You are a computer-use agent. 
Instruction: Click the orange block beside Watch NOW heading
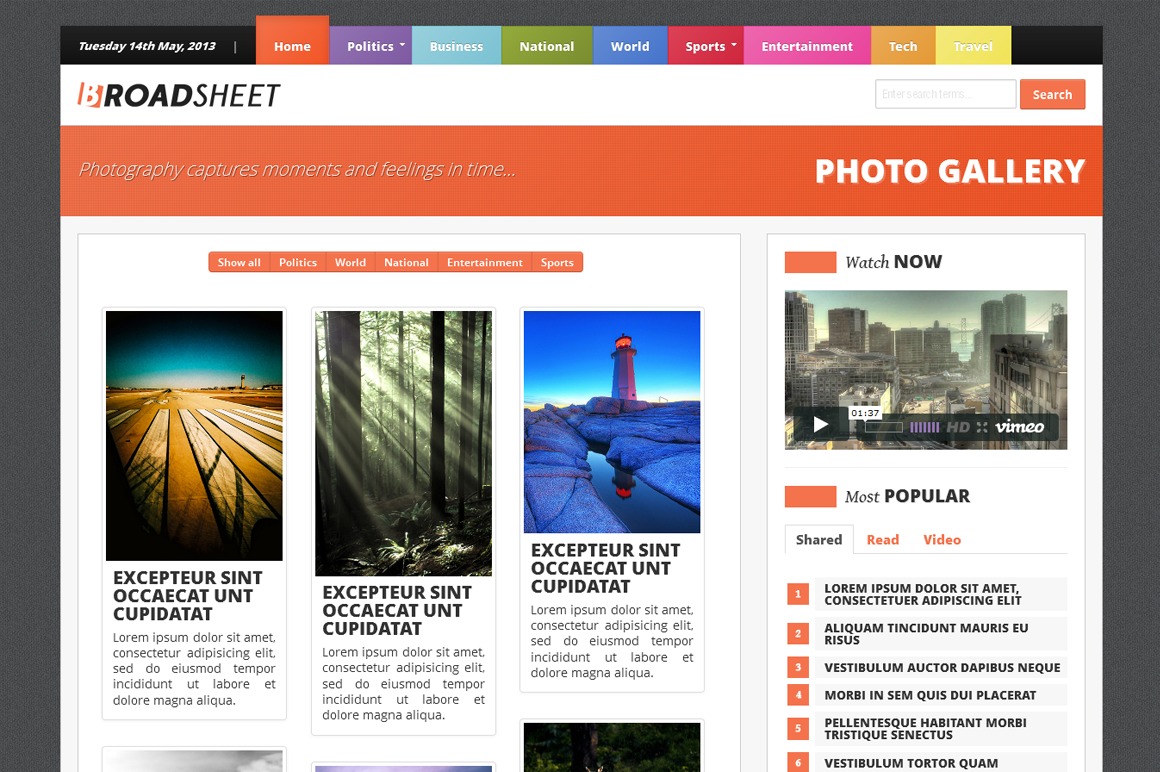[x=810, y=262]
